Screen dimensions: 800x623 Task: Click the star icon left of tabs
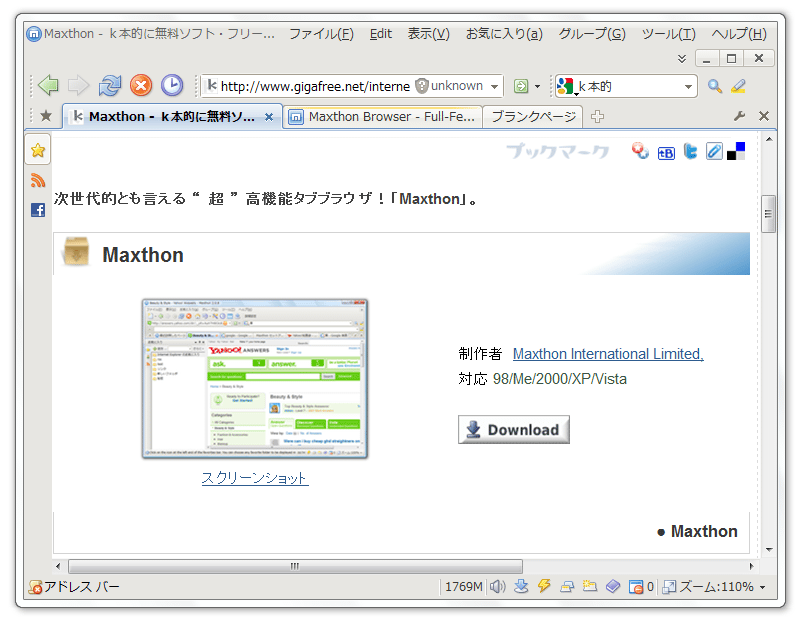[x=46, y=116]
